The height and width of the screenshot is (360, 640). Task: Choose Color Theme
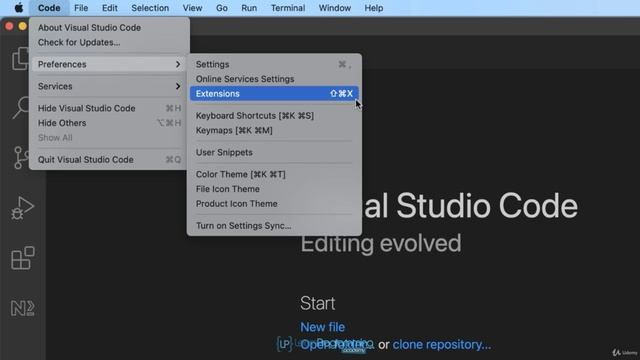click(x=274, y=174)
